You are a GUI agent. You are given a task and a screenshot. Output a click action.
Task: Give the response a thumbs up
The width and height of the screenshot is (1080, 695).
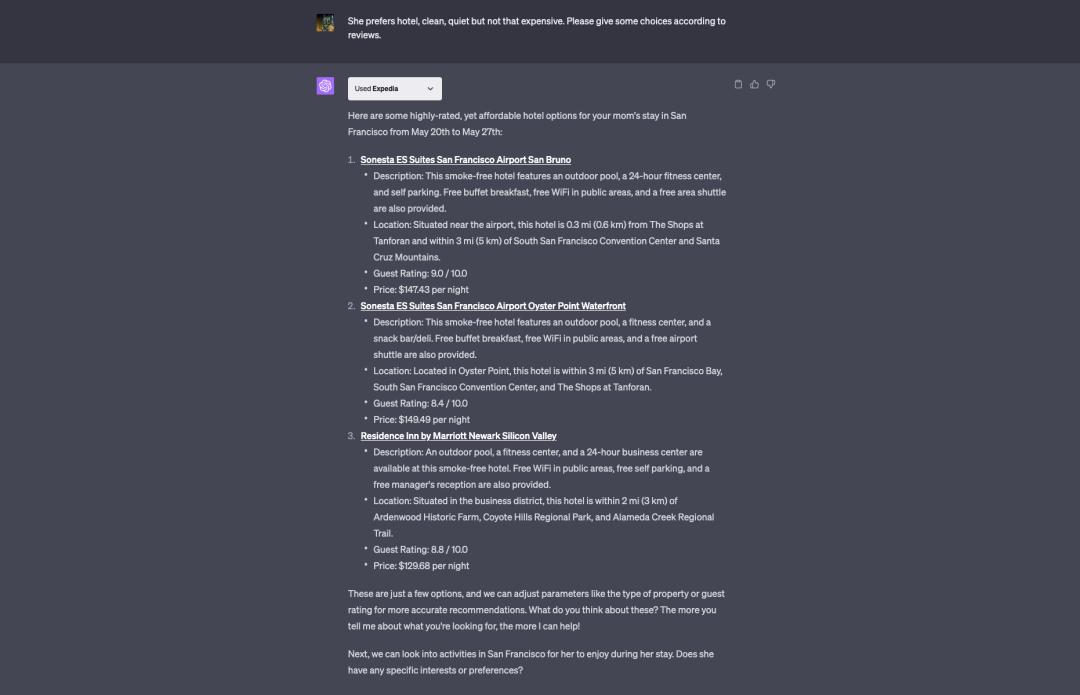tap(754, 84)
